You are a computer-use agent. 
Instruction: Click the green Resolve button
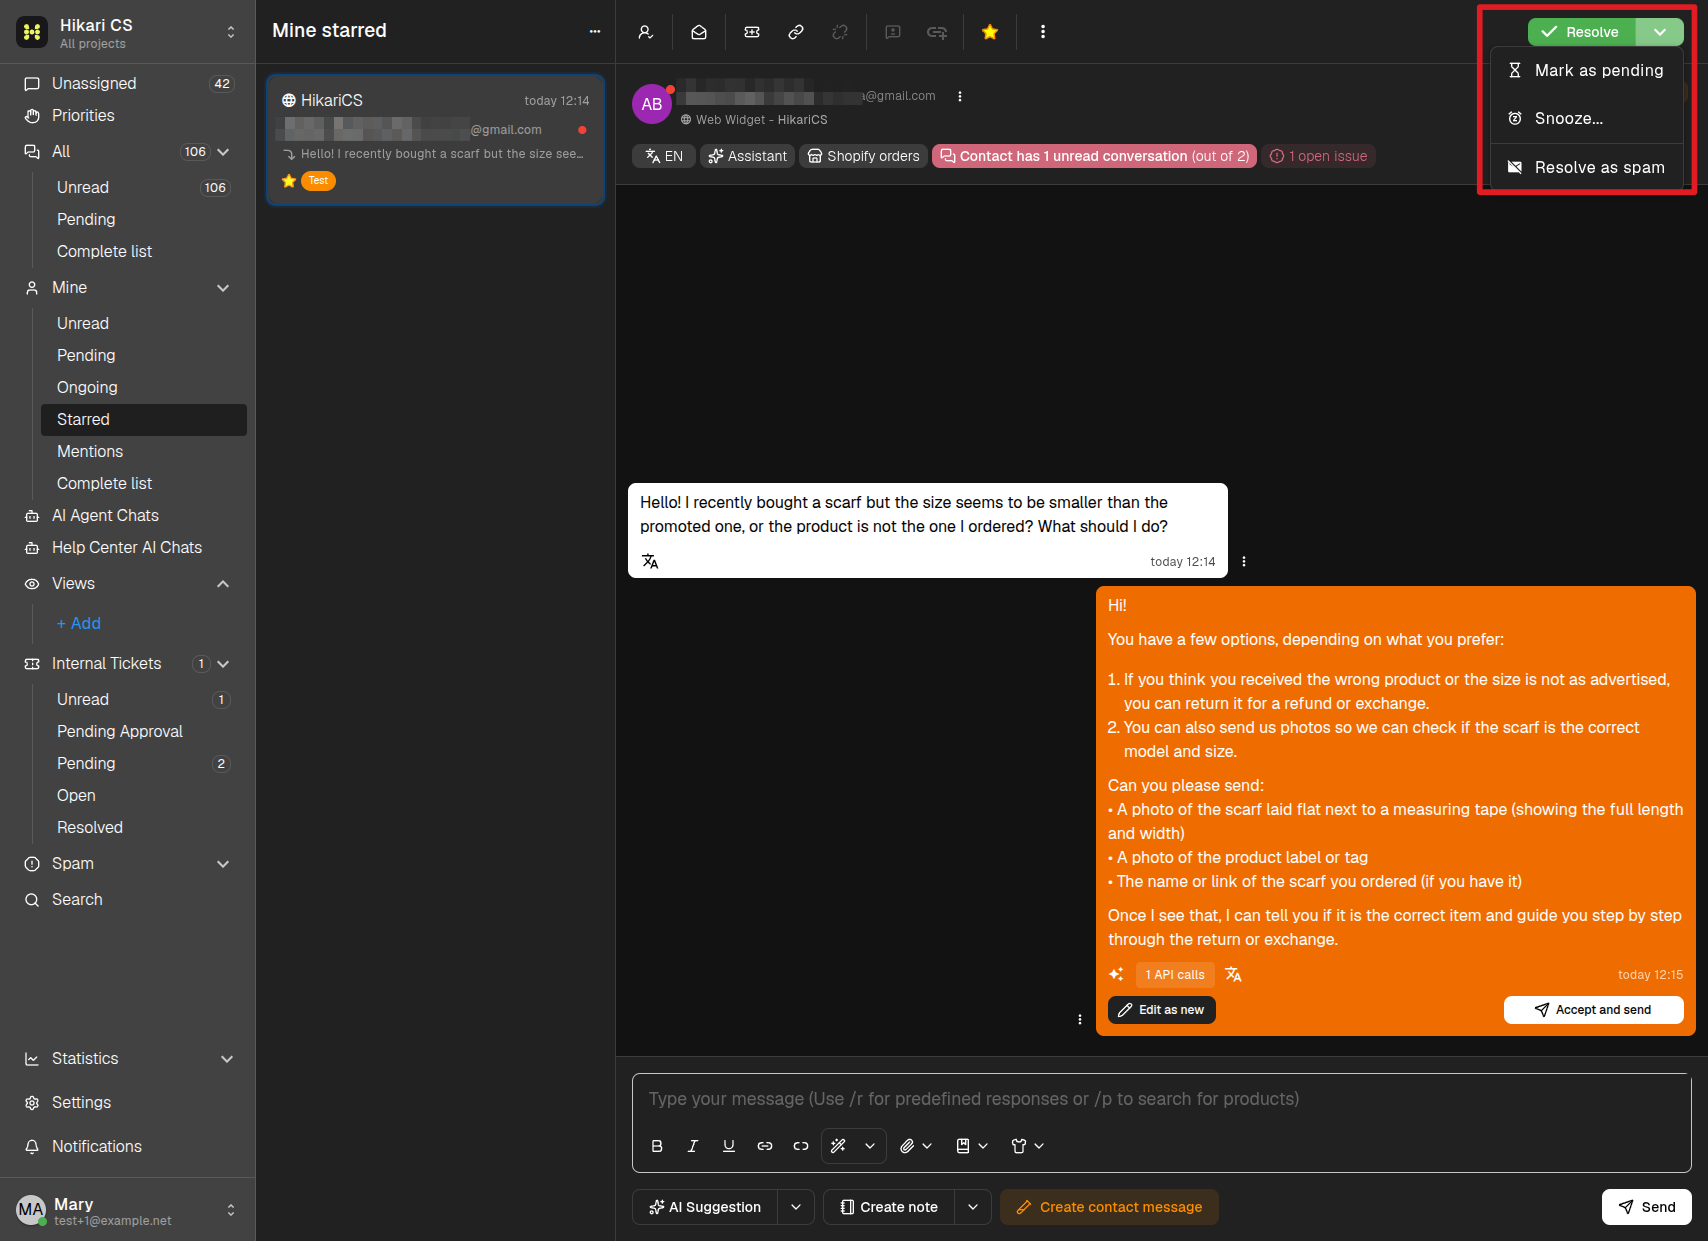(x=1581, y=32)
